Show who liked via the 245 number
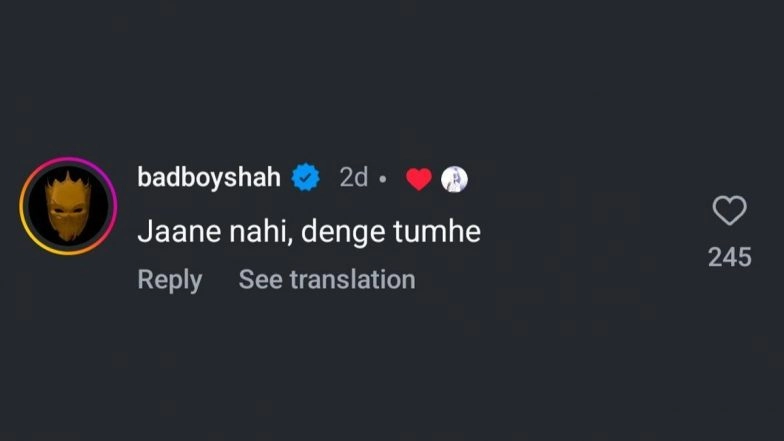Image resolution: width=784 pixels, height=441 pixels. click(x=729, y=258)
